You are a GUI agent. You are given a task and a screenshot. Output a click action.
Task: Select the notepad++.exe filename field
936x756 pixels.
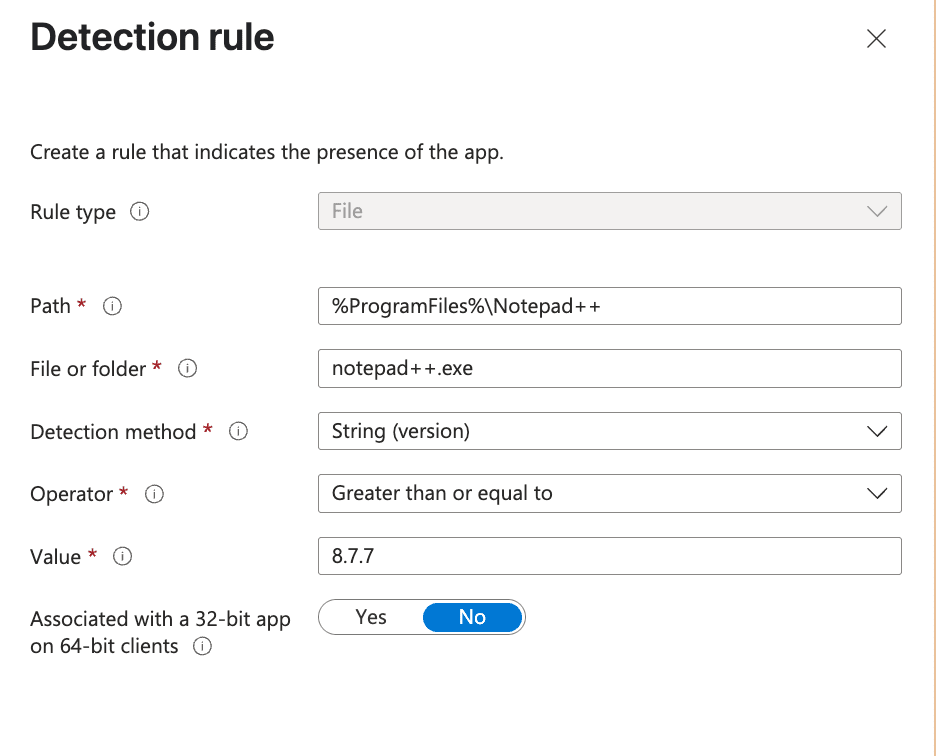(610, 368)
